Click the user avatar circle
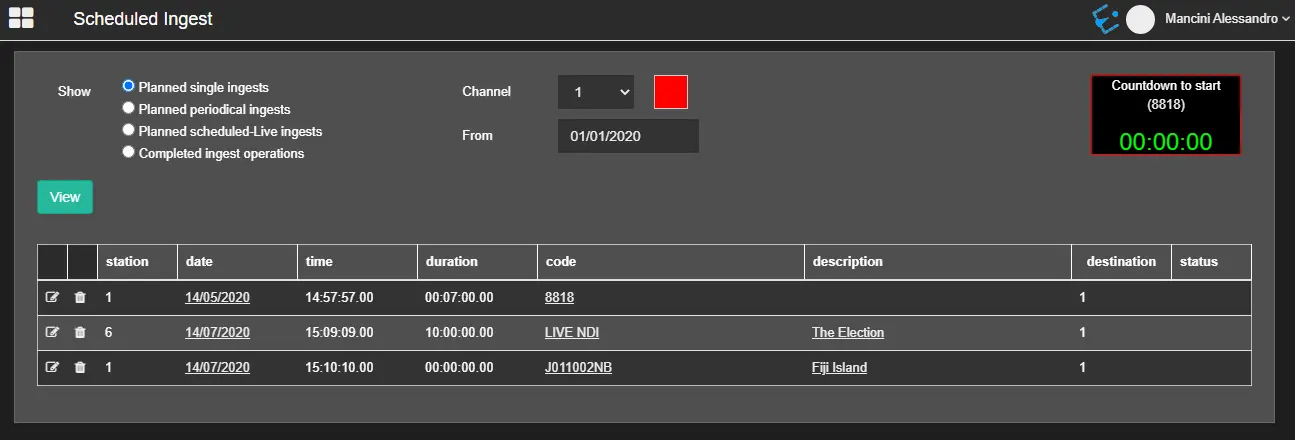1295x440 pixels. [x=1140, y=19]
